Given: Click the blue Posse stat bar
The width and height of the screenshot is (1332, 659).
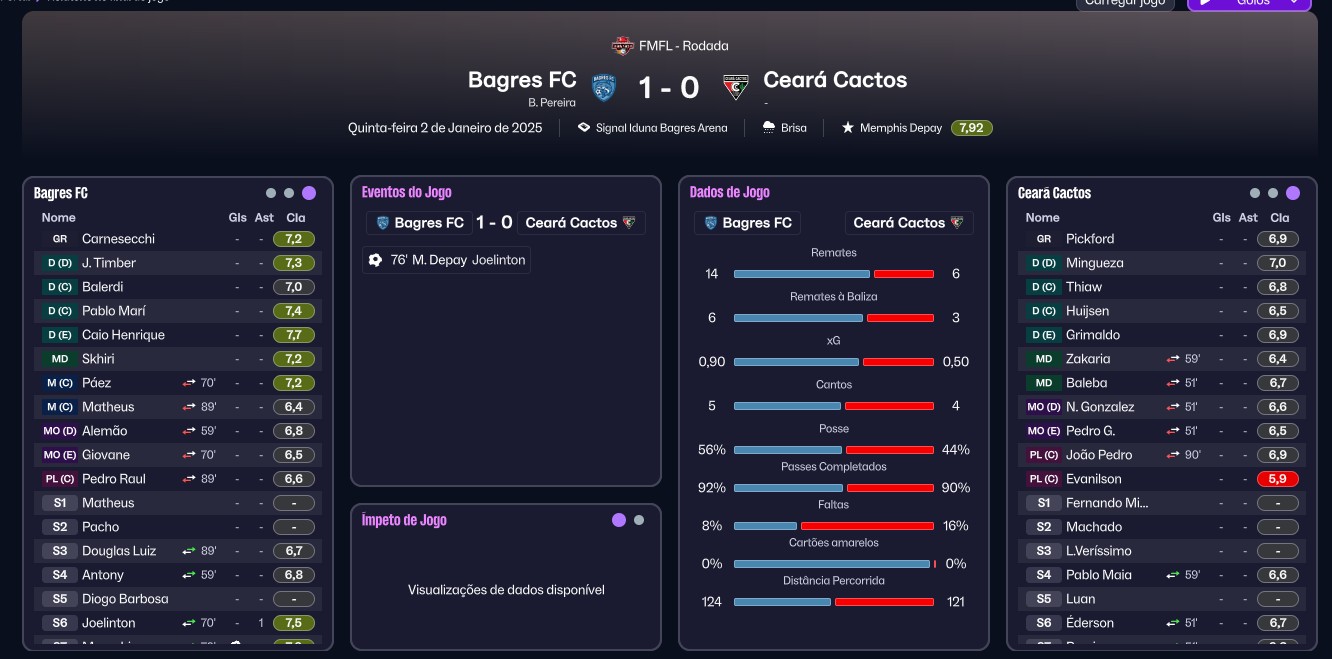Looking at the screenshot, I should [787, 450].
